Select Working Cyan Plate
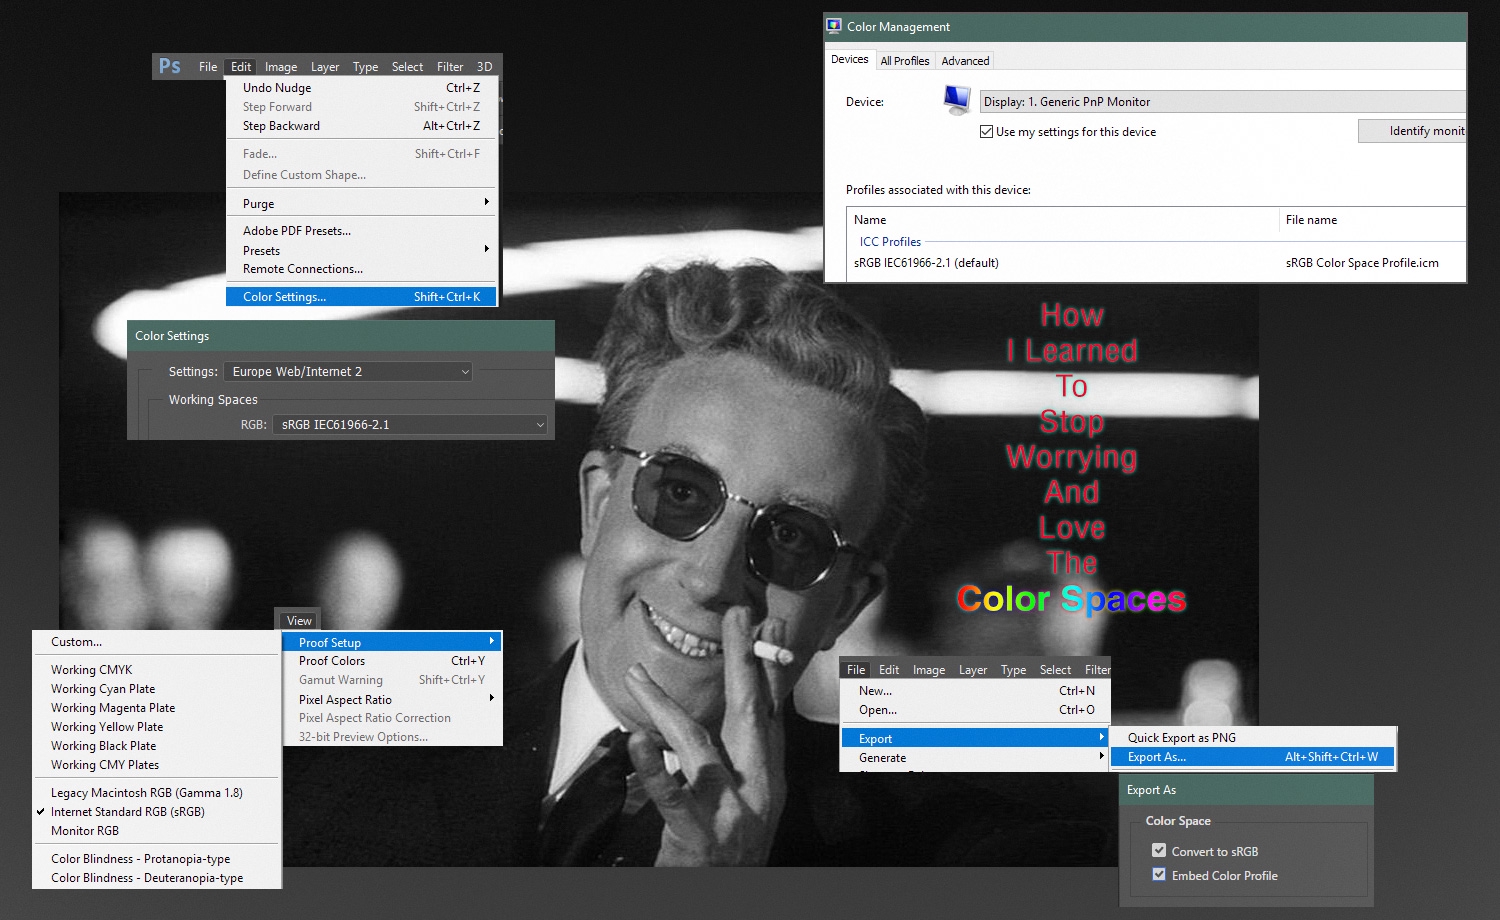This screenshot has width=1500, height=920. [x=157, y=689]
